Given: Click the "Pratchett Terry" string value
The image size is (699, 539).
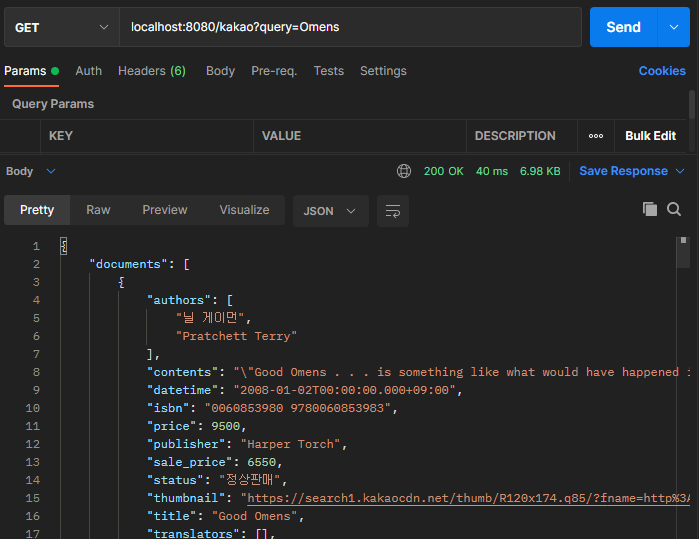Looking at the screenshot, I should pos(236,336).
